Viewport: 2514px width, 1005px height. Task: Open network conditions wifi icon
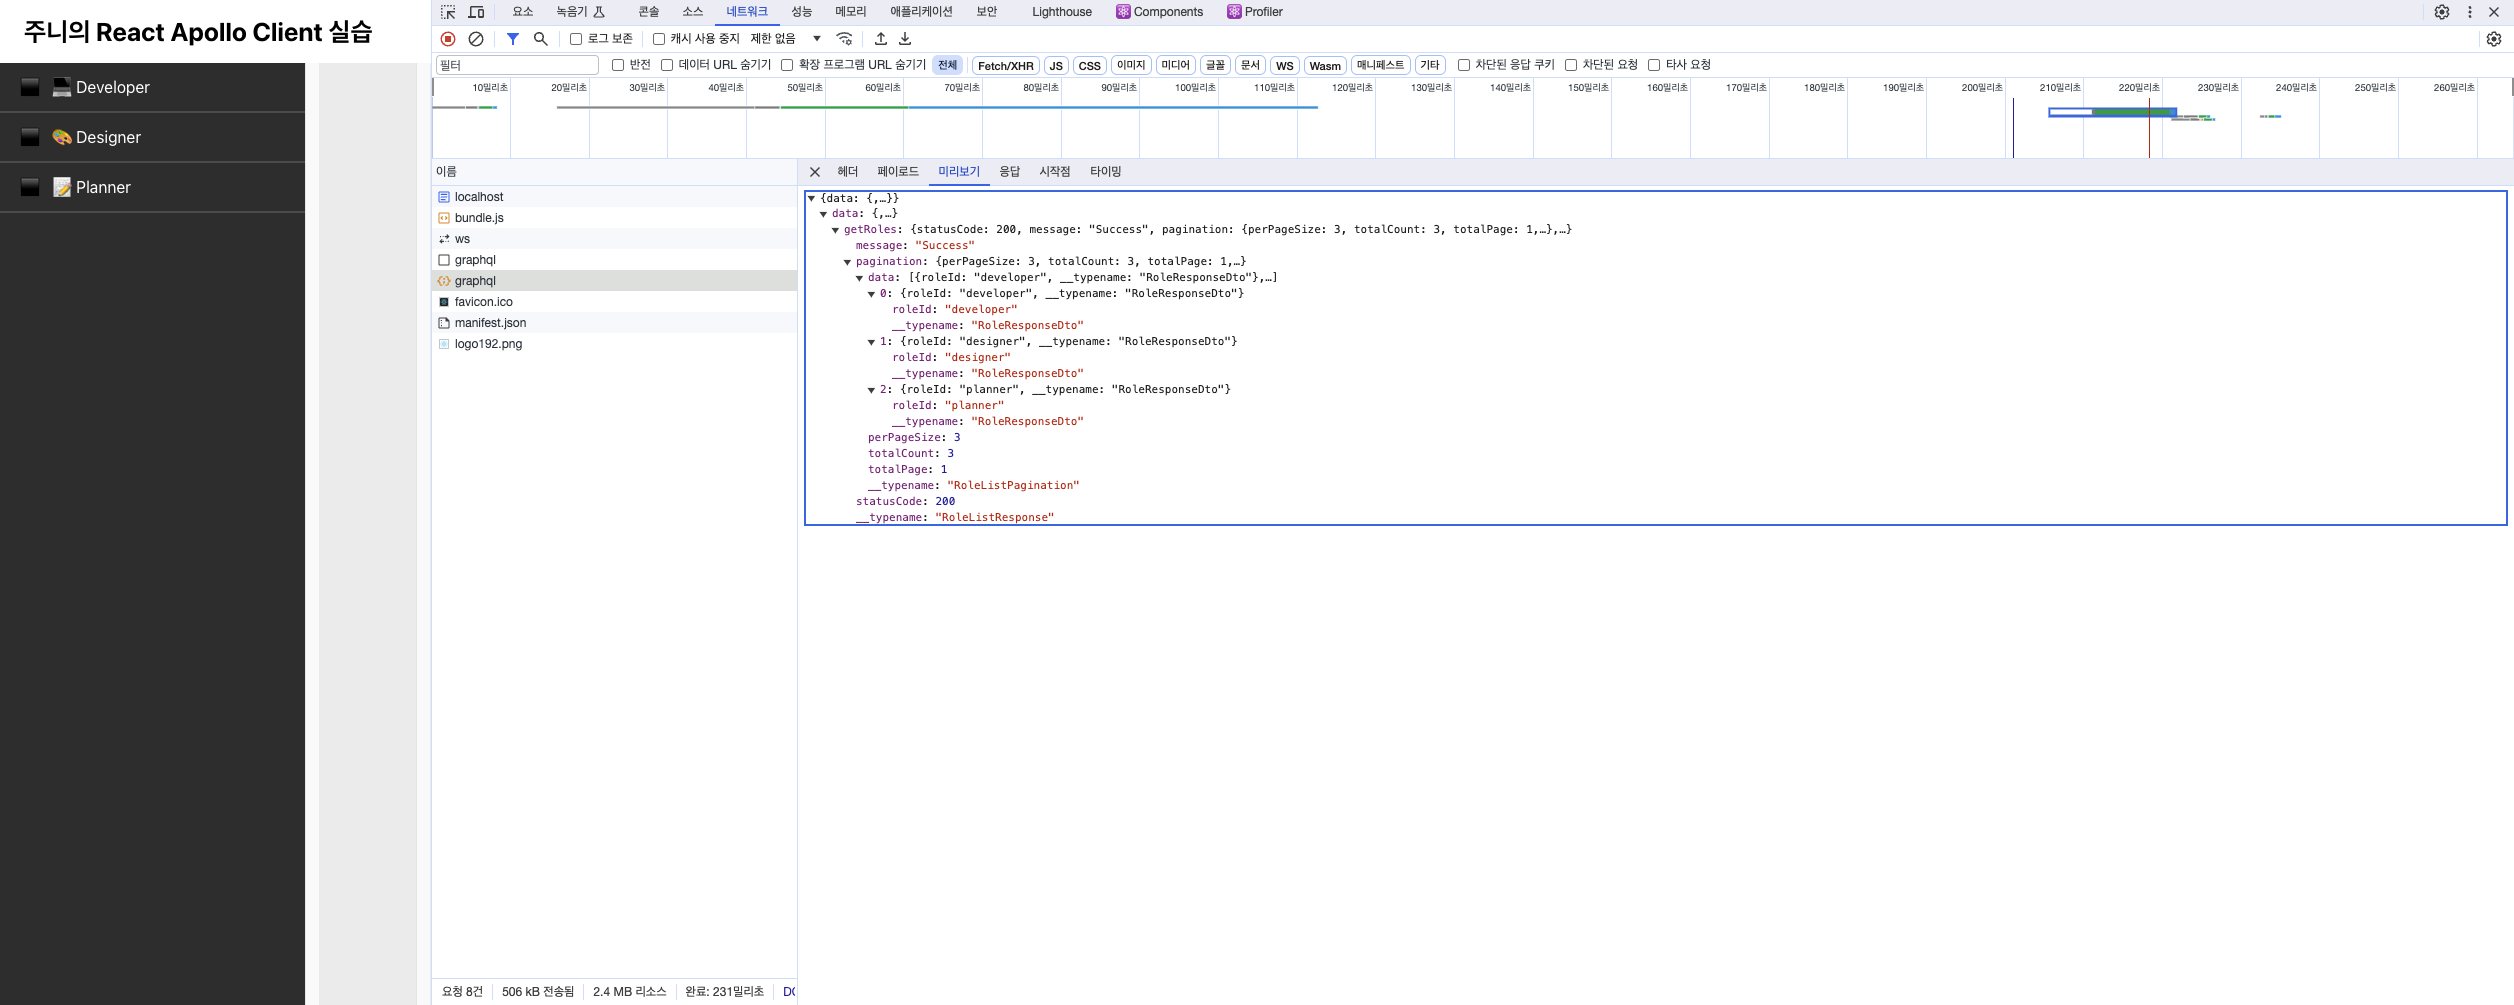845,39
